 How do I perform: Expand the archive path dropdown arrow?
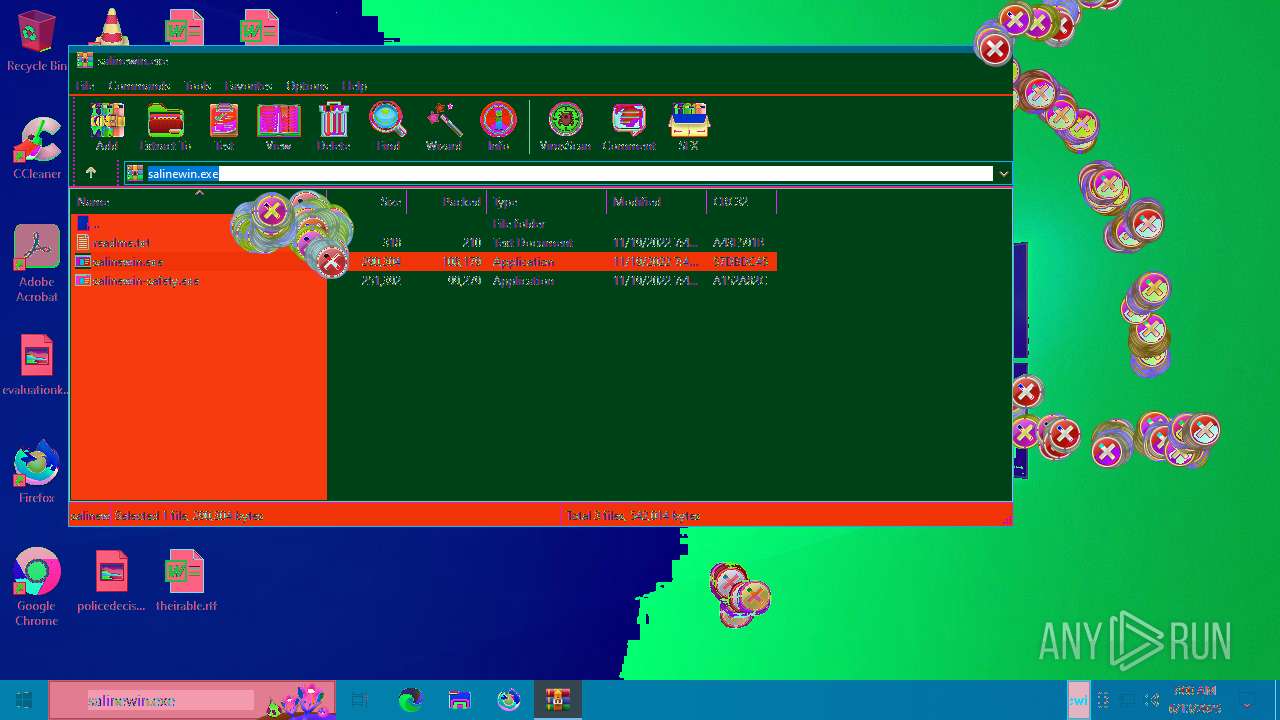[1003, 174]
